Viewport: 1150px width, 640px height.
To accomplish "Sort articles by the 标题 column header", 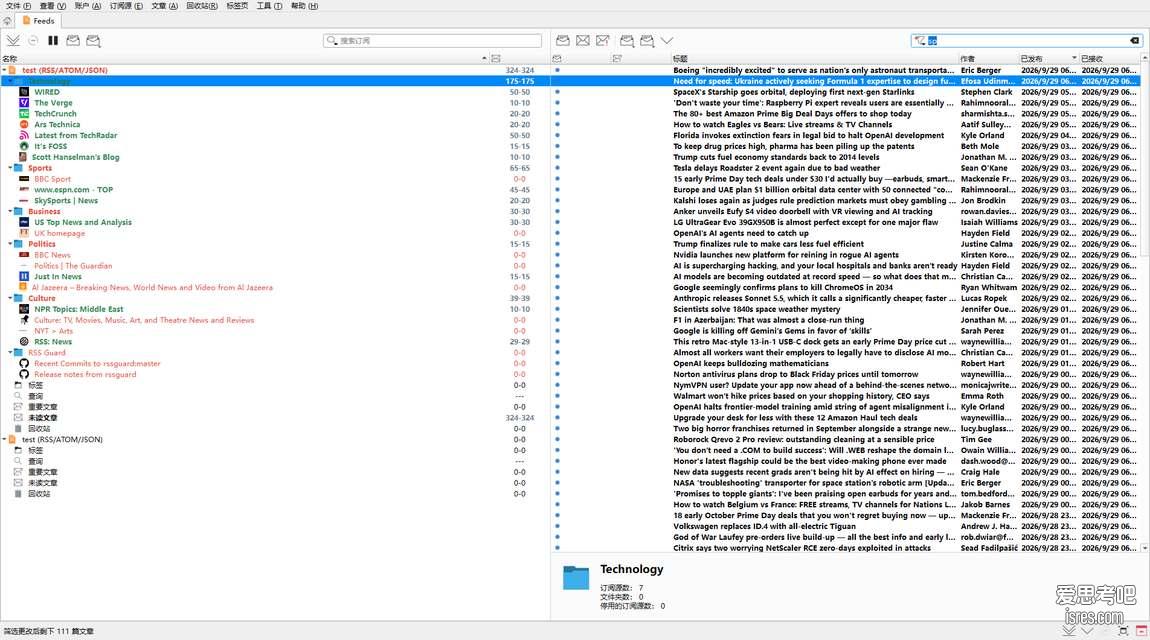I will pyautogui.click(x=814, y=58).
